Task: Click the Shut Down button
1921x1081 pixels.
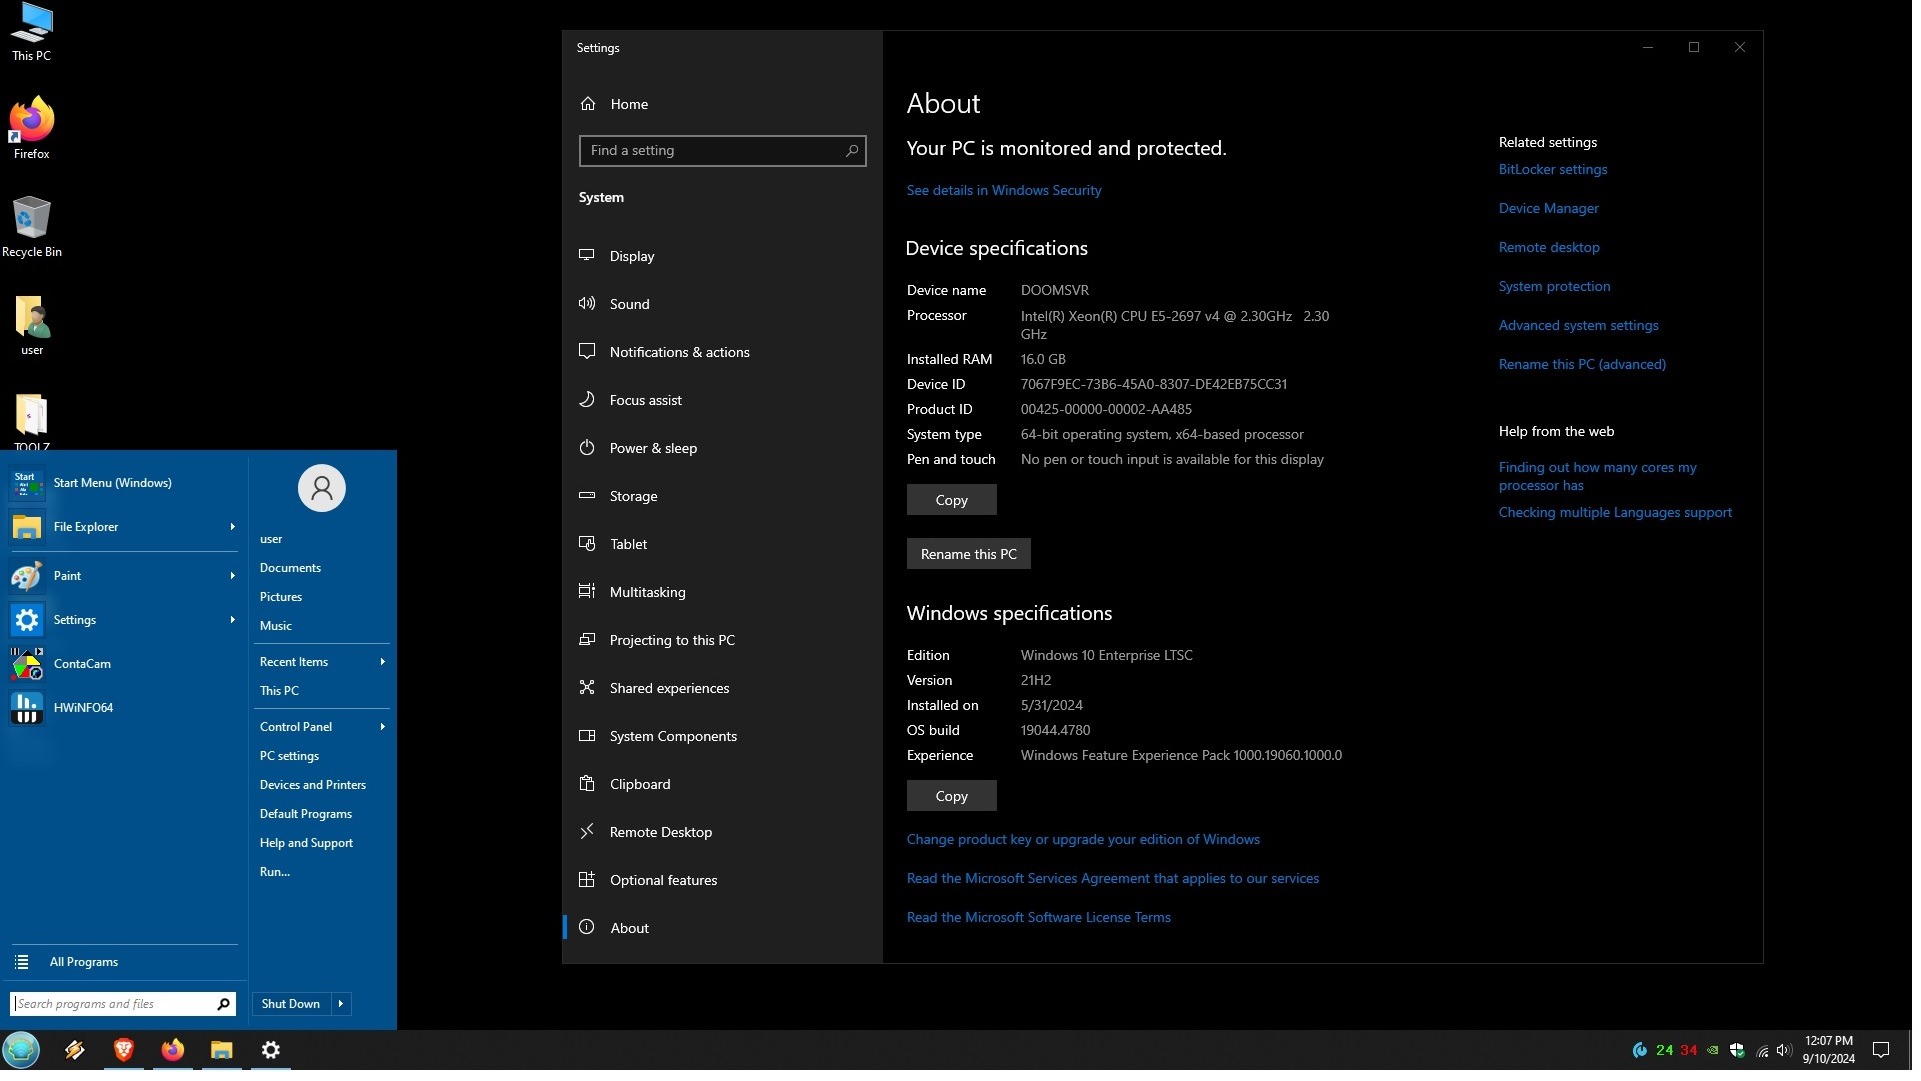Action: point(291,1003)
